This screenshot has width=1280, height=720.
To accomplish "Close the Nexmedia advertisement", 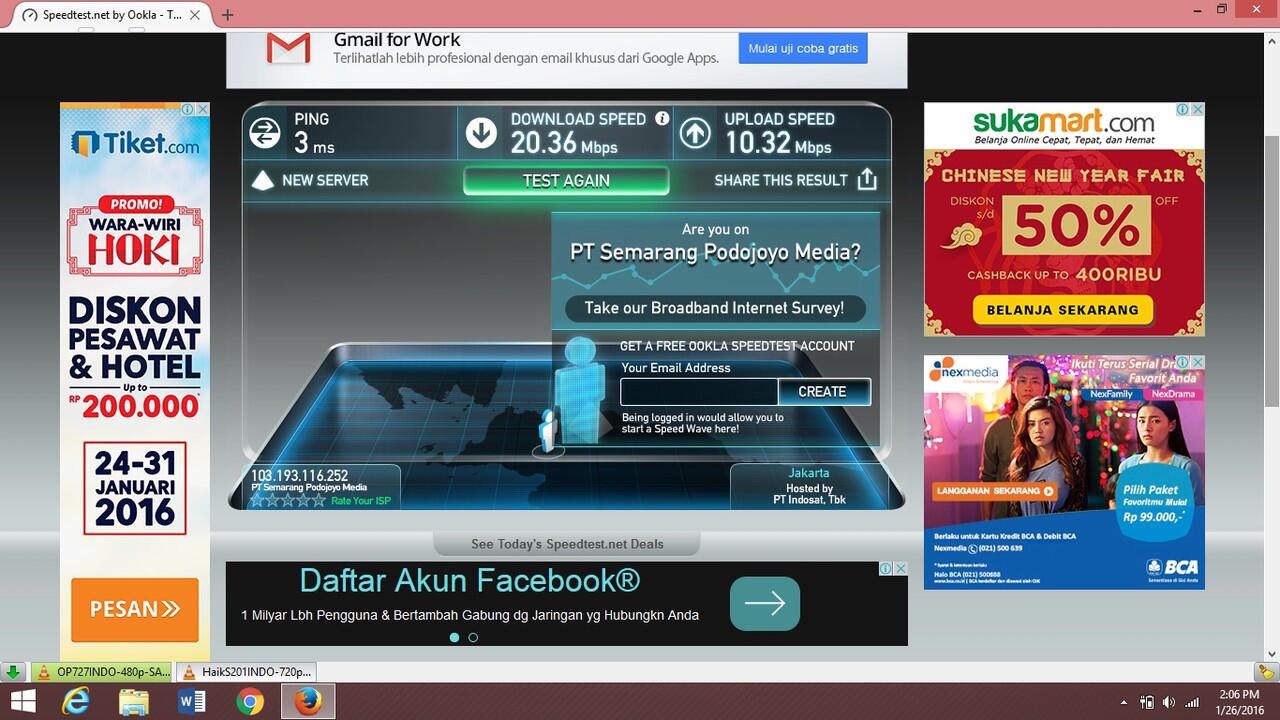I will coord(1197,362).
